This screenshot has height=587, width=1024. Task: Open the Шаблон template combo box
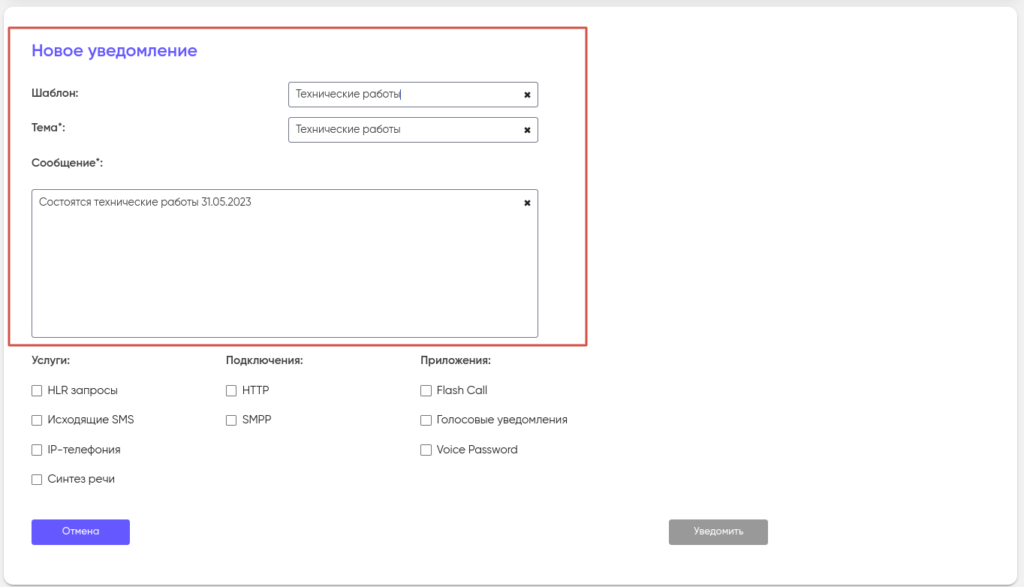click(x=400, y=95)
